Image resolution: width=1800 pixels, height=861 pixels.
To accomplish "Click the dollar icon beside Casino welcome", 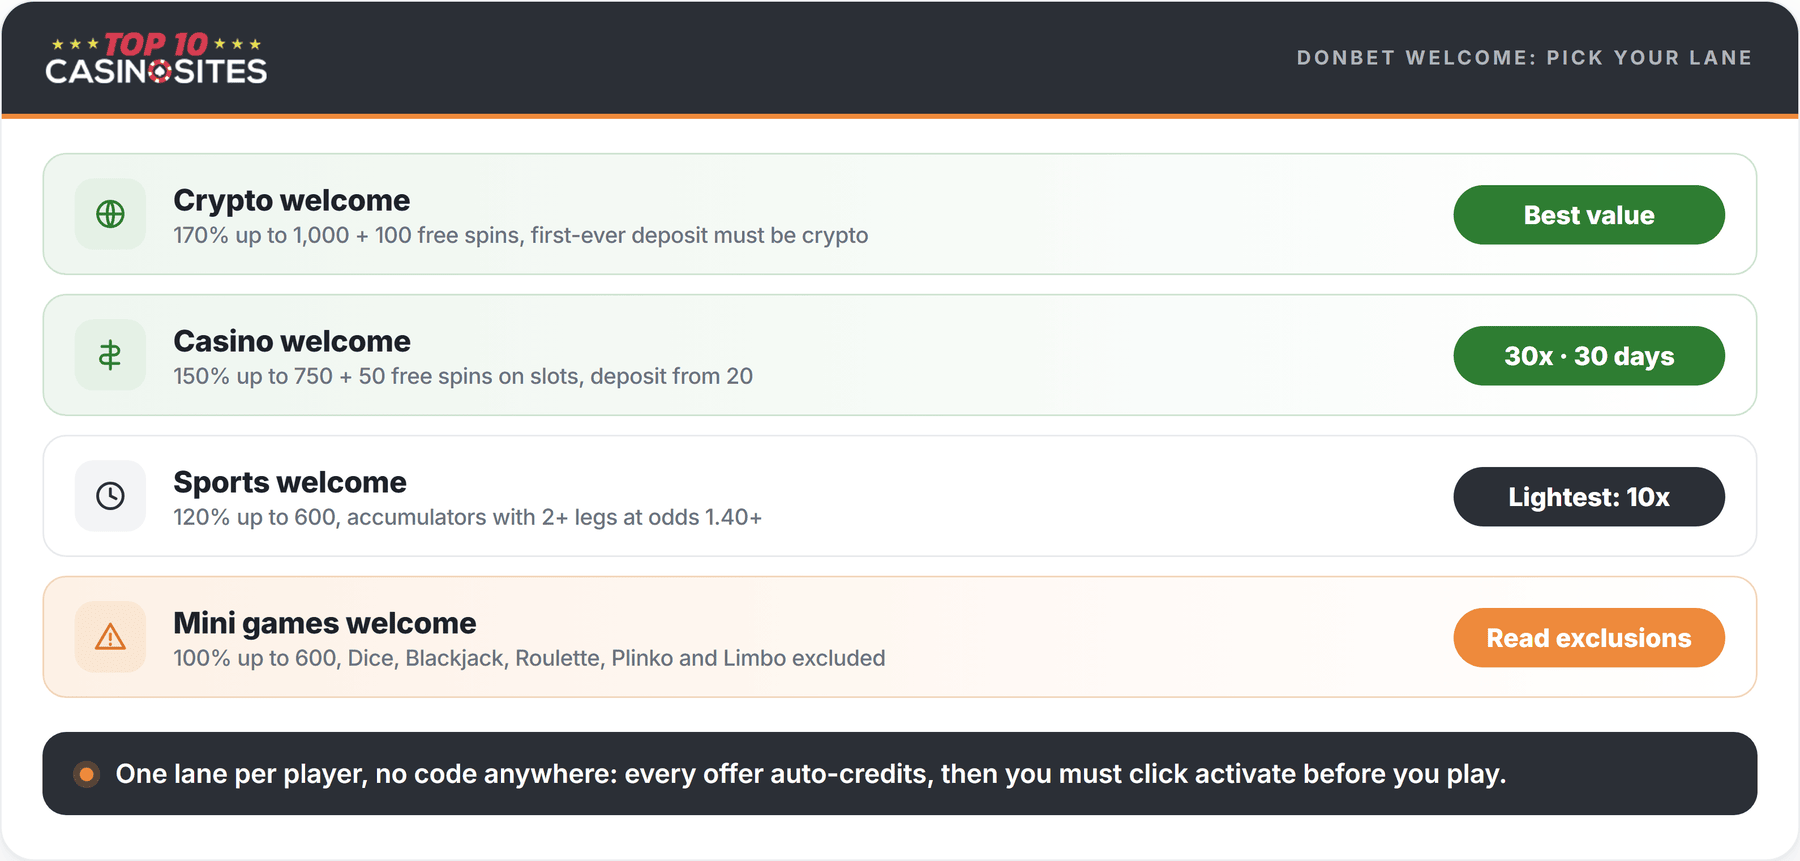I will click(x=110, y=355).
